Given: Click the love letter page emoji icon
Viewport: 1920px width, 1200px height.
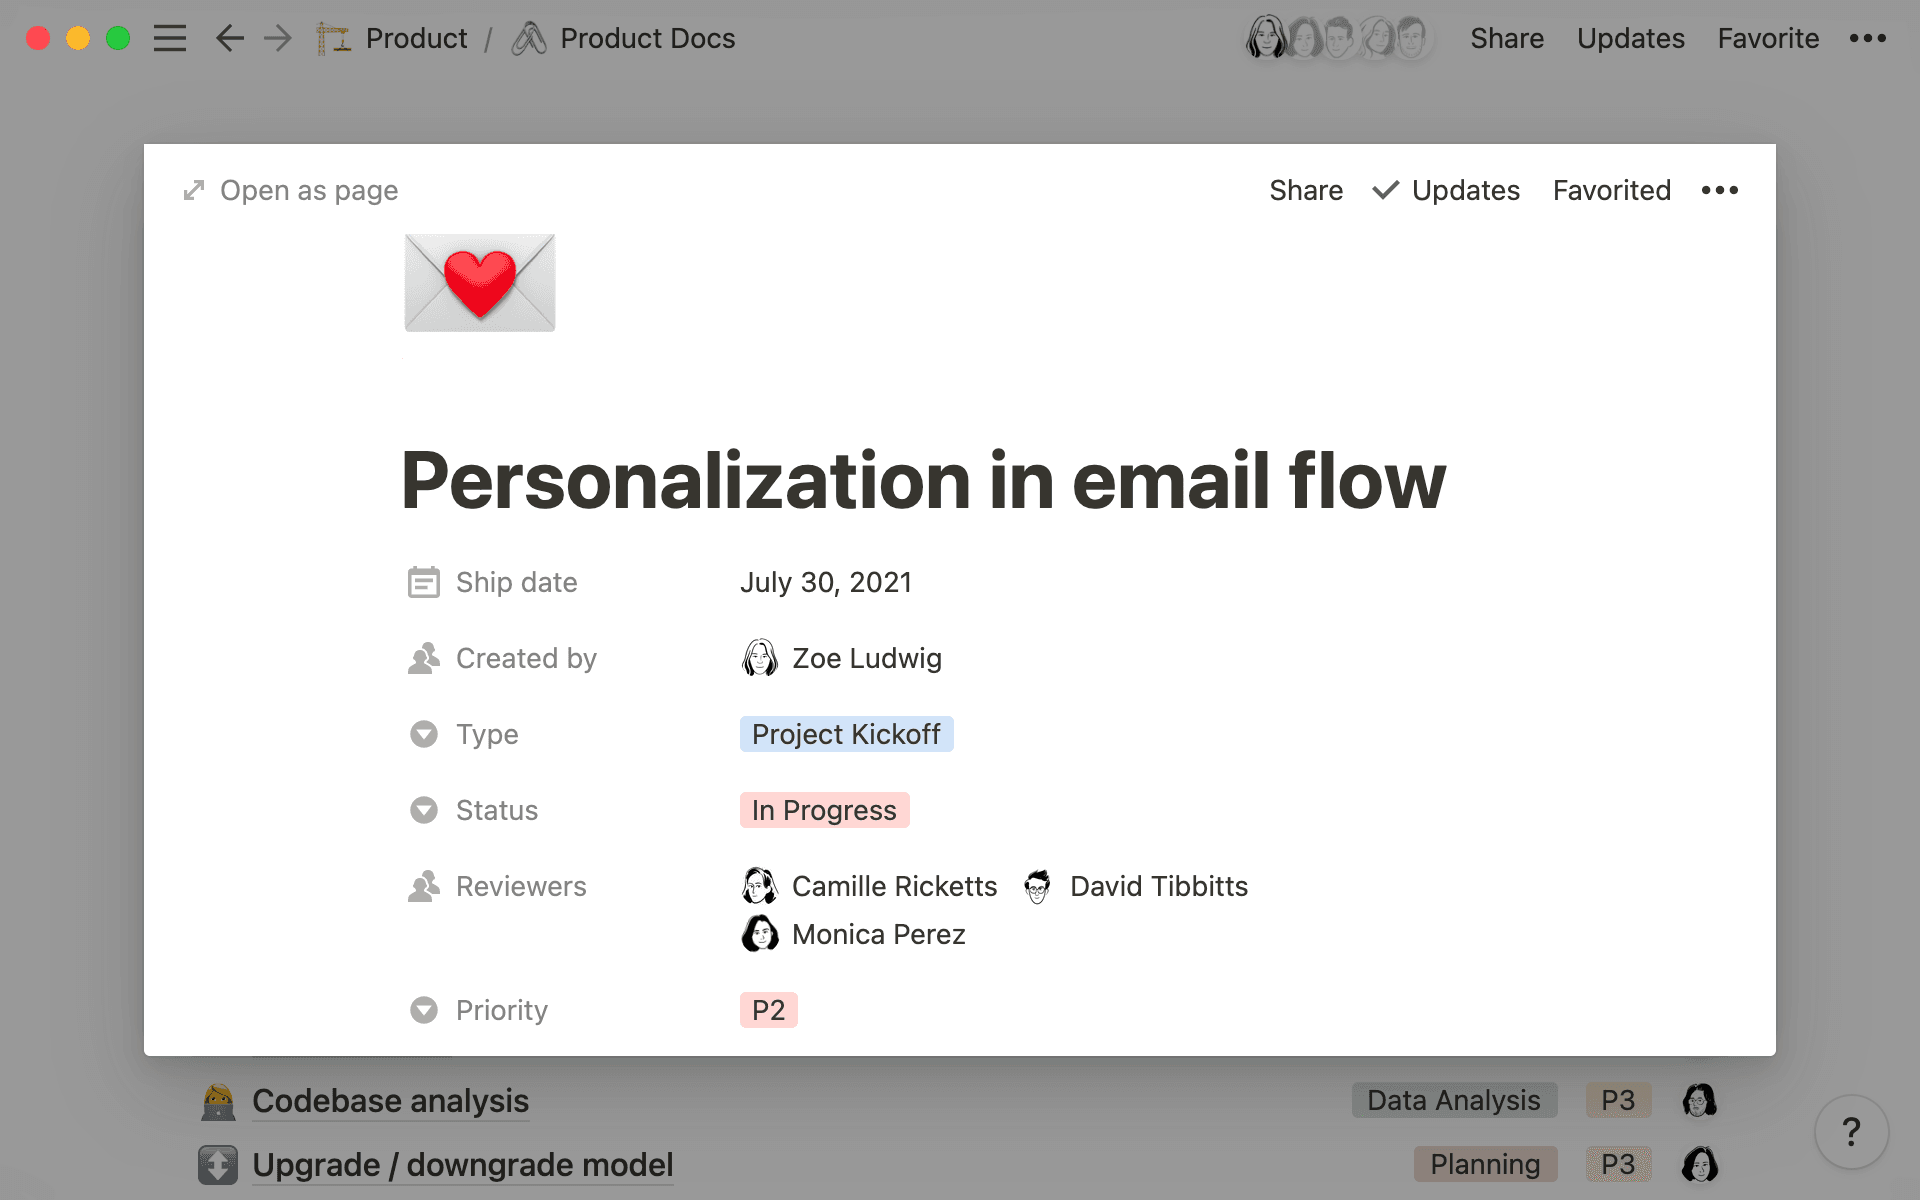Looking at the screenshot, I should pyautogui.click(x=479, y=282).
